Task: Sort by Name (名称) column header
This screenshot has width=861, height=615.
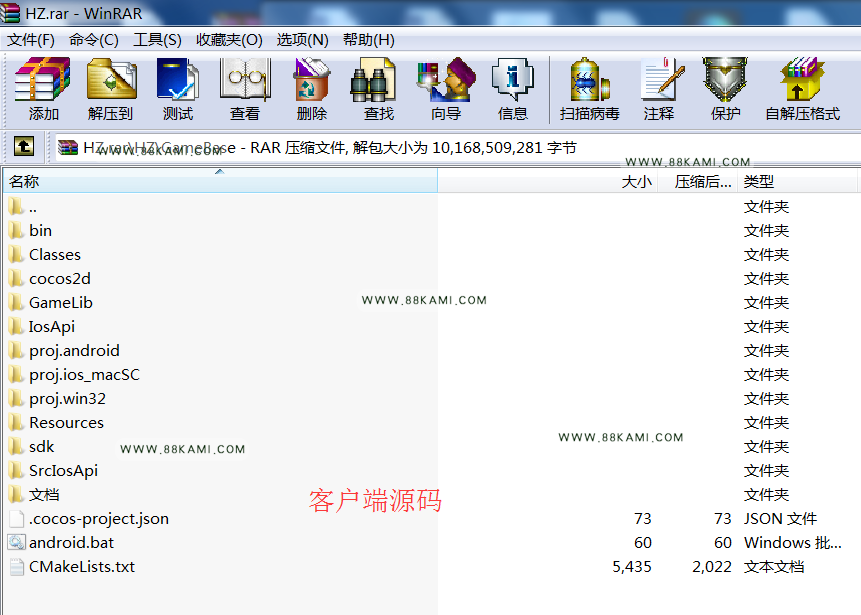Action: tap(220, 181)
